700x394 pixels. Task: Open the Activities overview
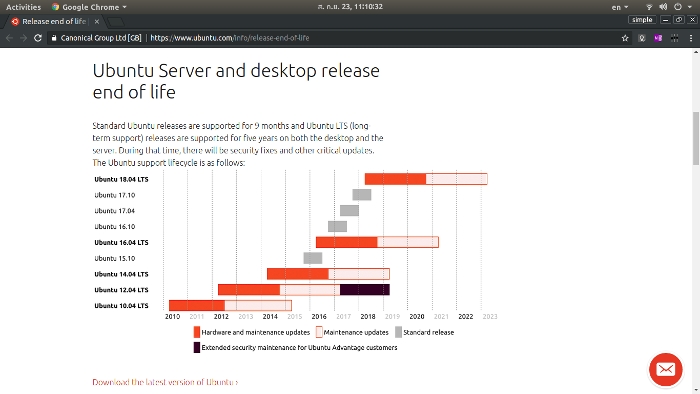coord(23,7)
